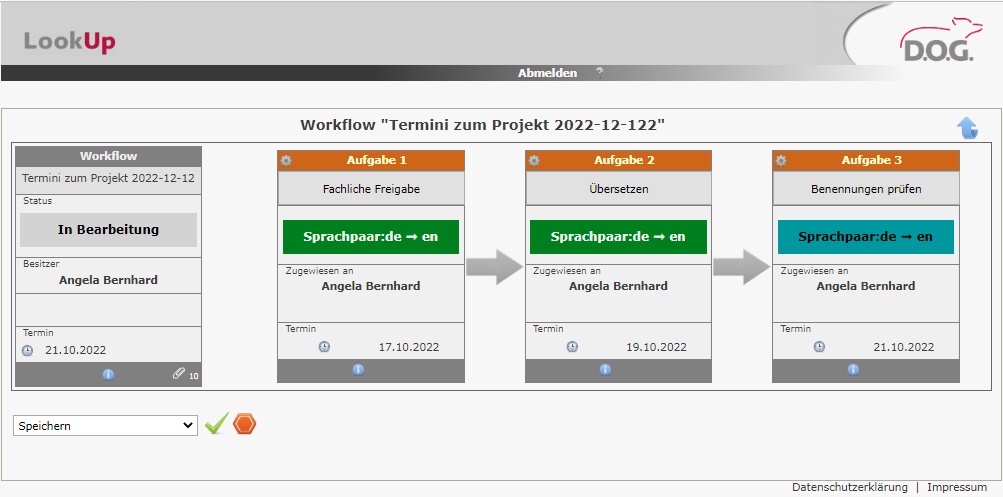Viewport: 1003px width, 497px height.
Task: Click the gear icon on Aufgabe 3
Action: pos(781,160)
